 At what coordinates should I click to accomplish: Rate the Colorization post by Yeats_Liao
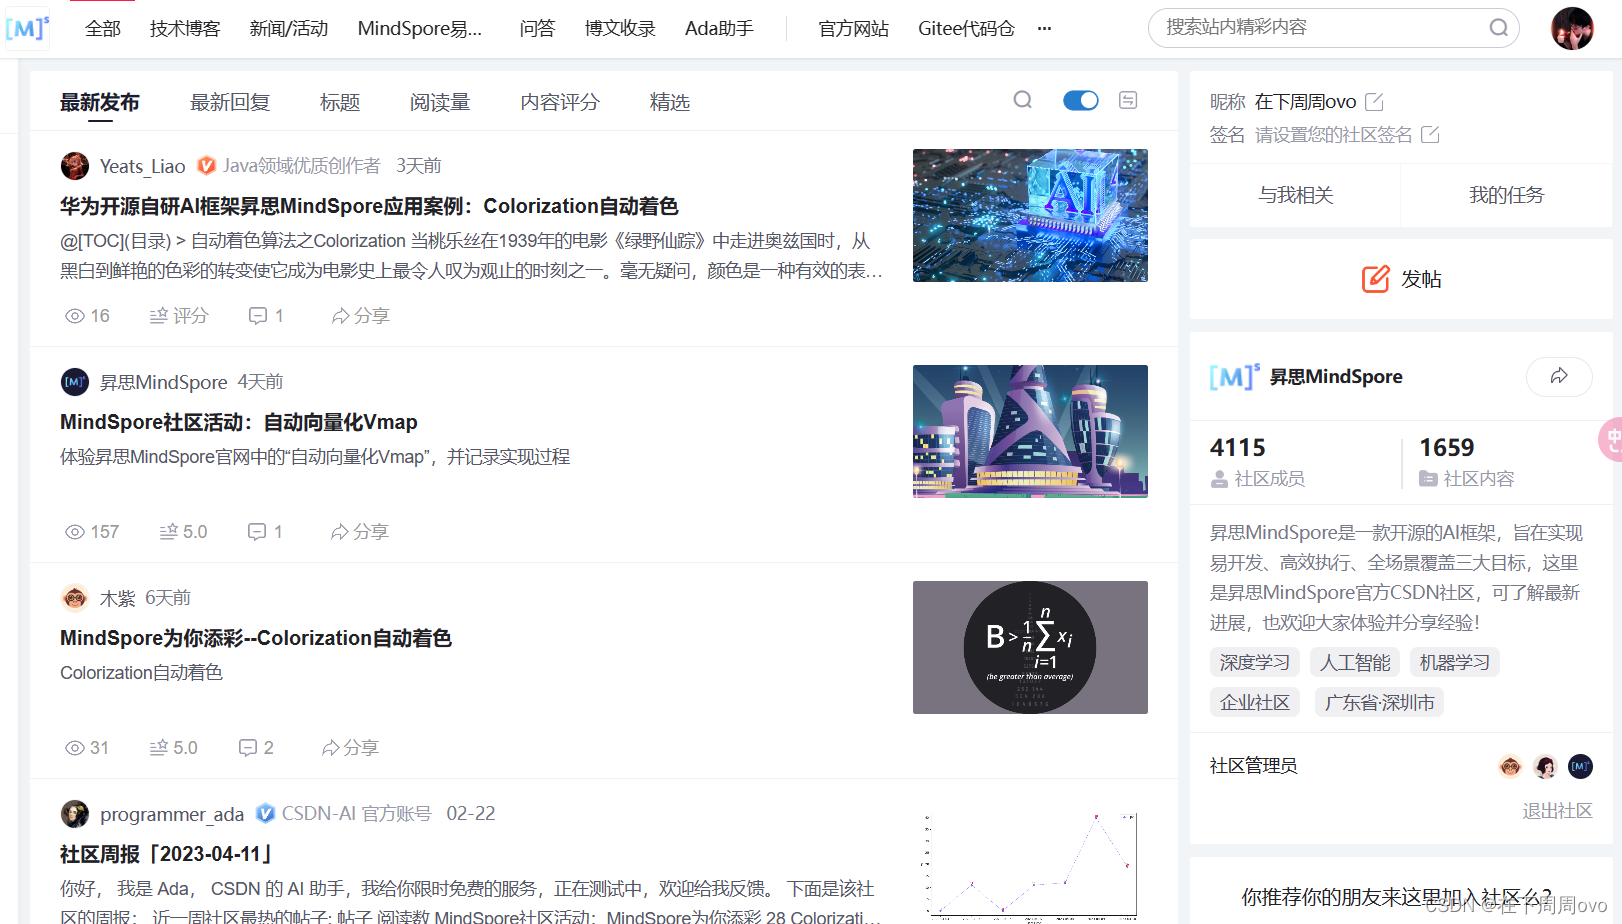coord(179,316)
